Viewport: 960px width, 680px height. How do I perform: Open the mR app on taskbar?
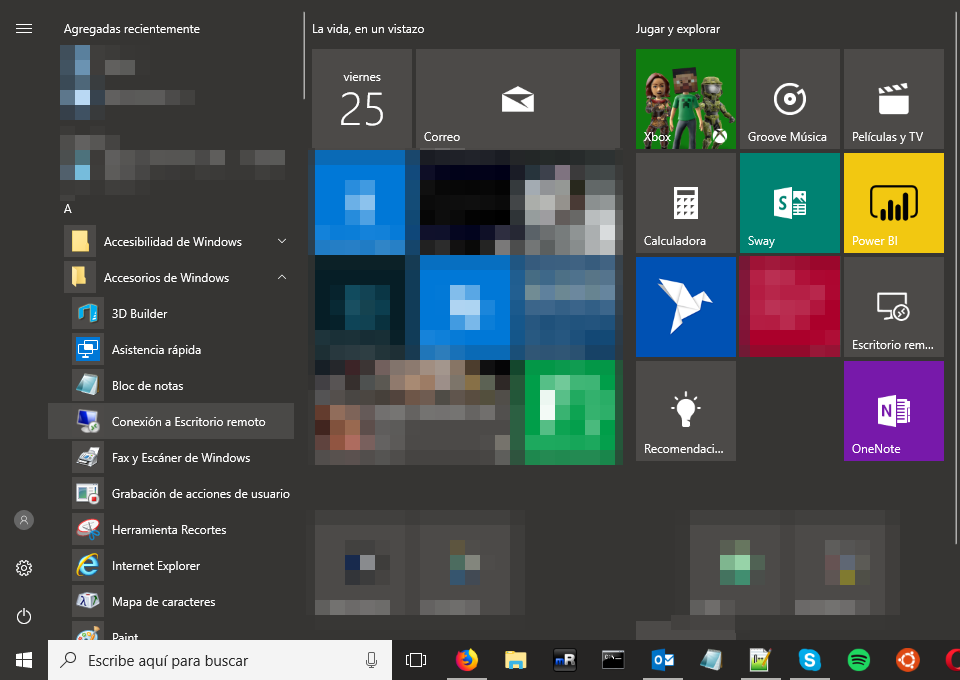(x=564, y=660)
